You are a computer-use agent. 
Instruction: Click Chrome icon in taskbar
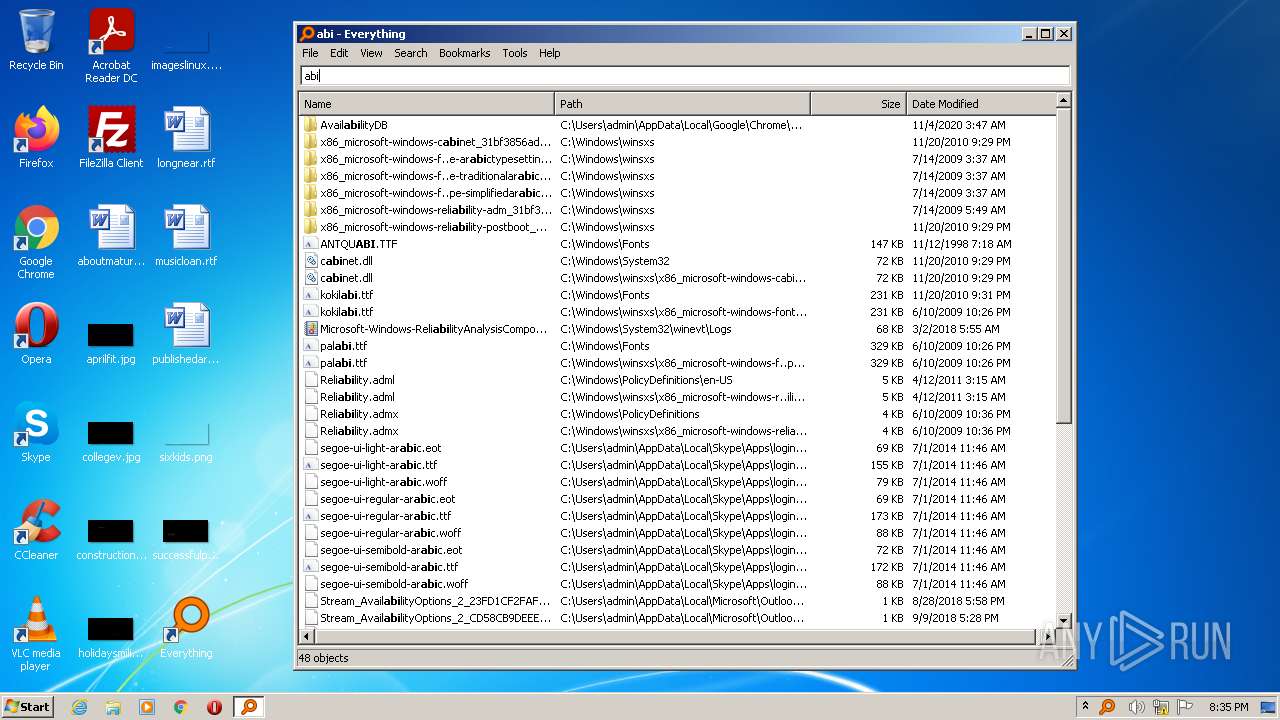click(x=181, y=707)
